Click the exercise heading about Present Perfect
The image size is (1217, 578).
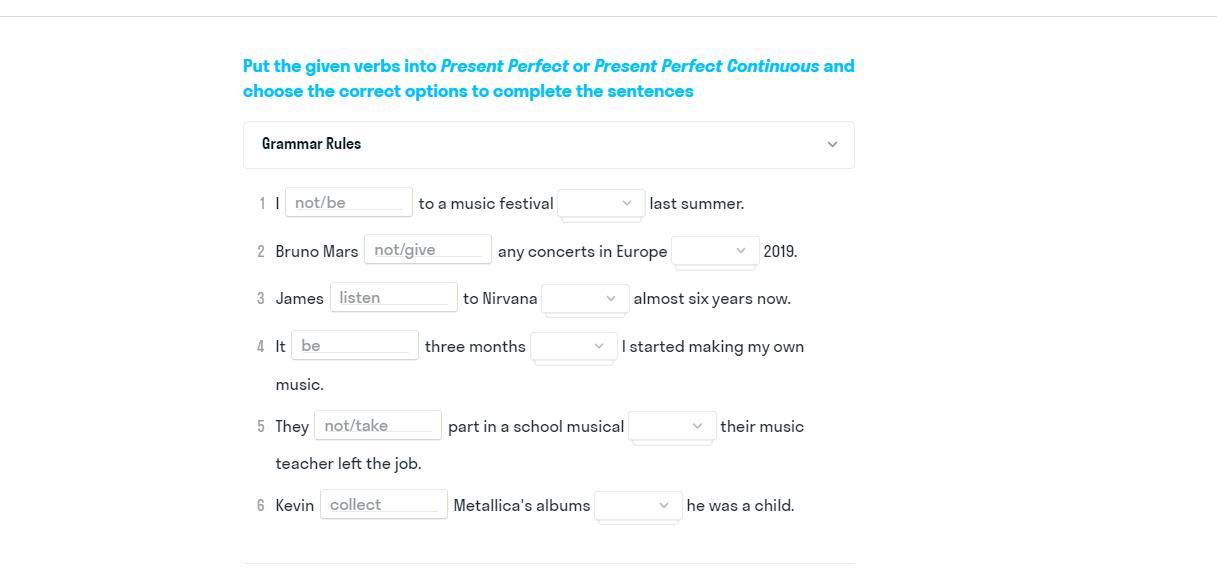[548, 78]
